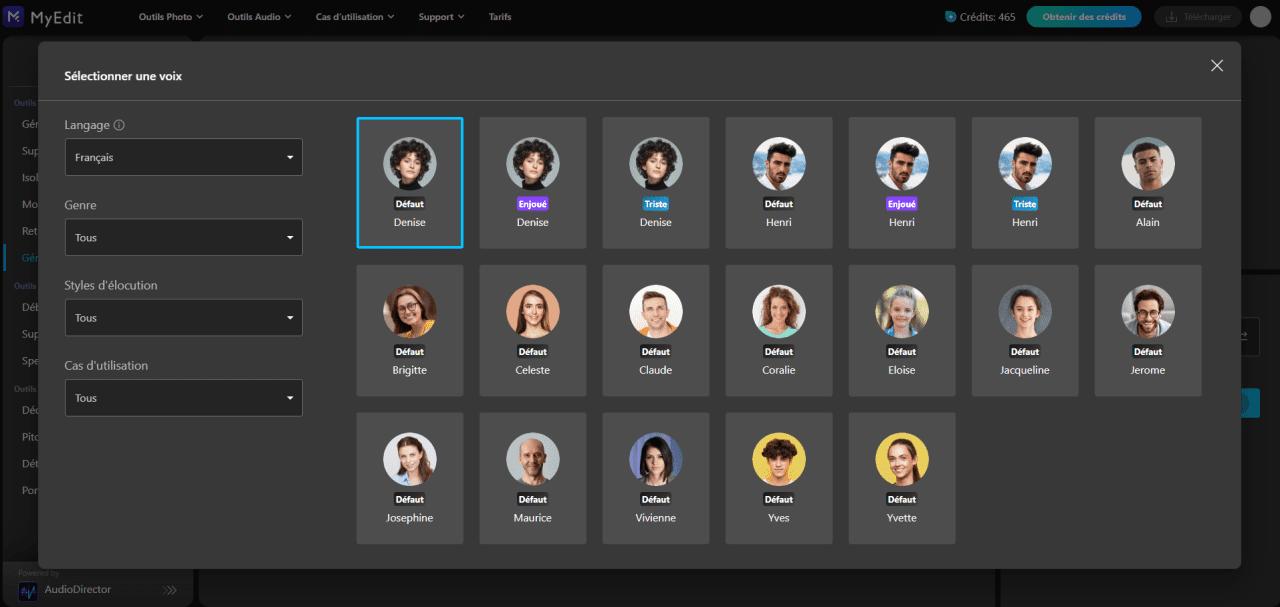Select the Eloise voice
This screenshot has width=1280, height=607.
902,331
